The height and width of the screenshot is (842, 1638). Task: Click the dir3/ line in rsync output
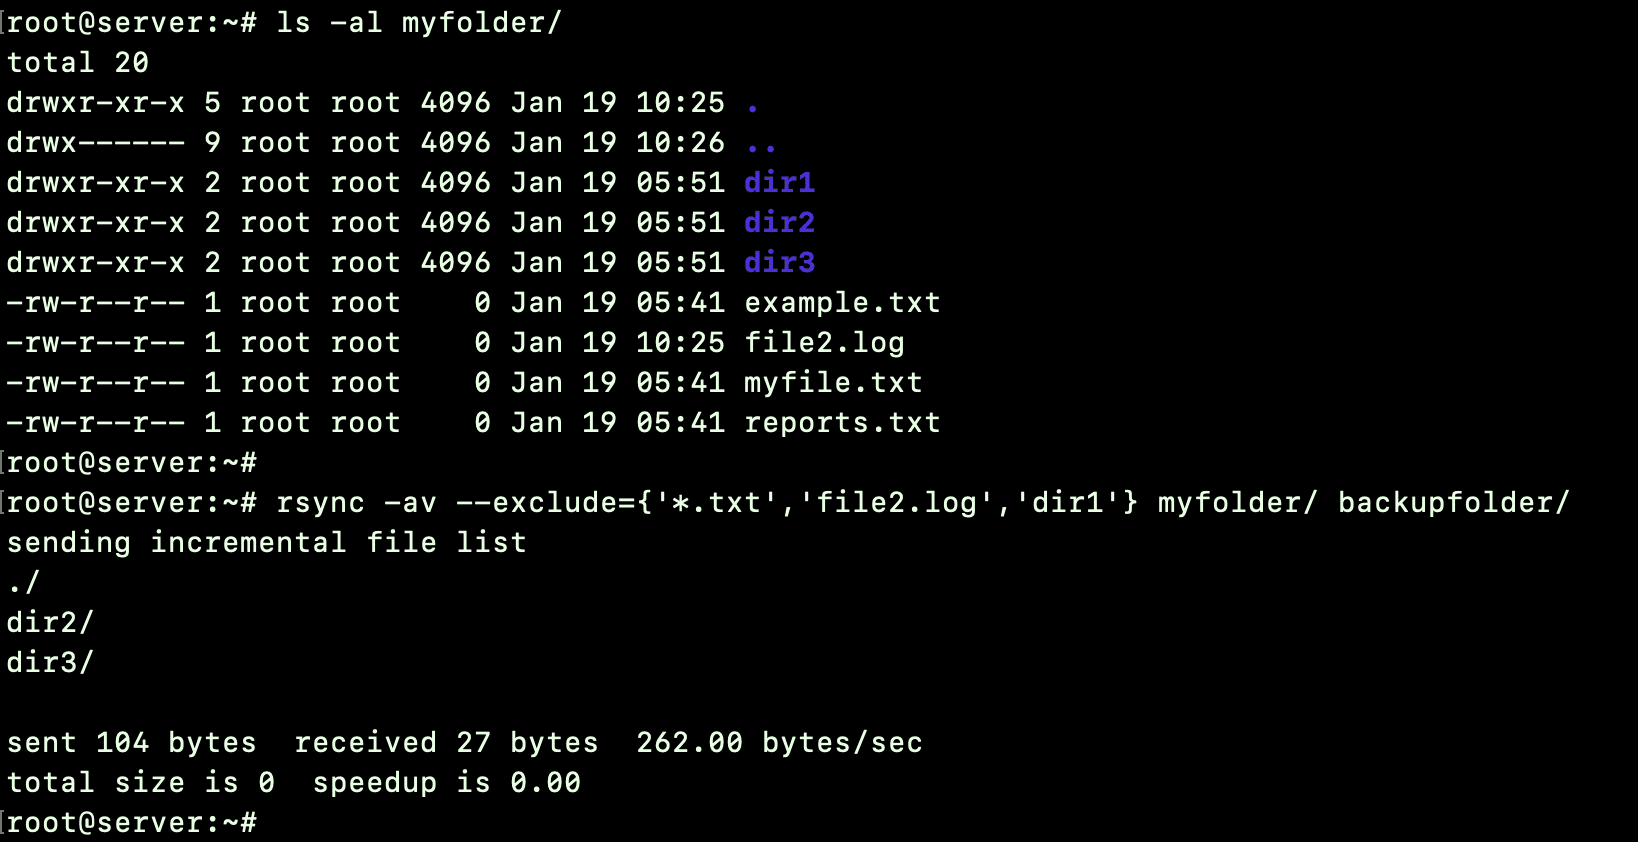(50, 663)
